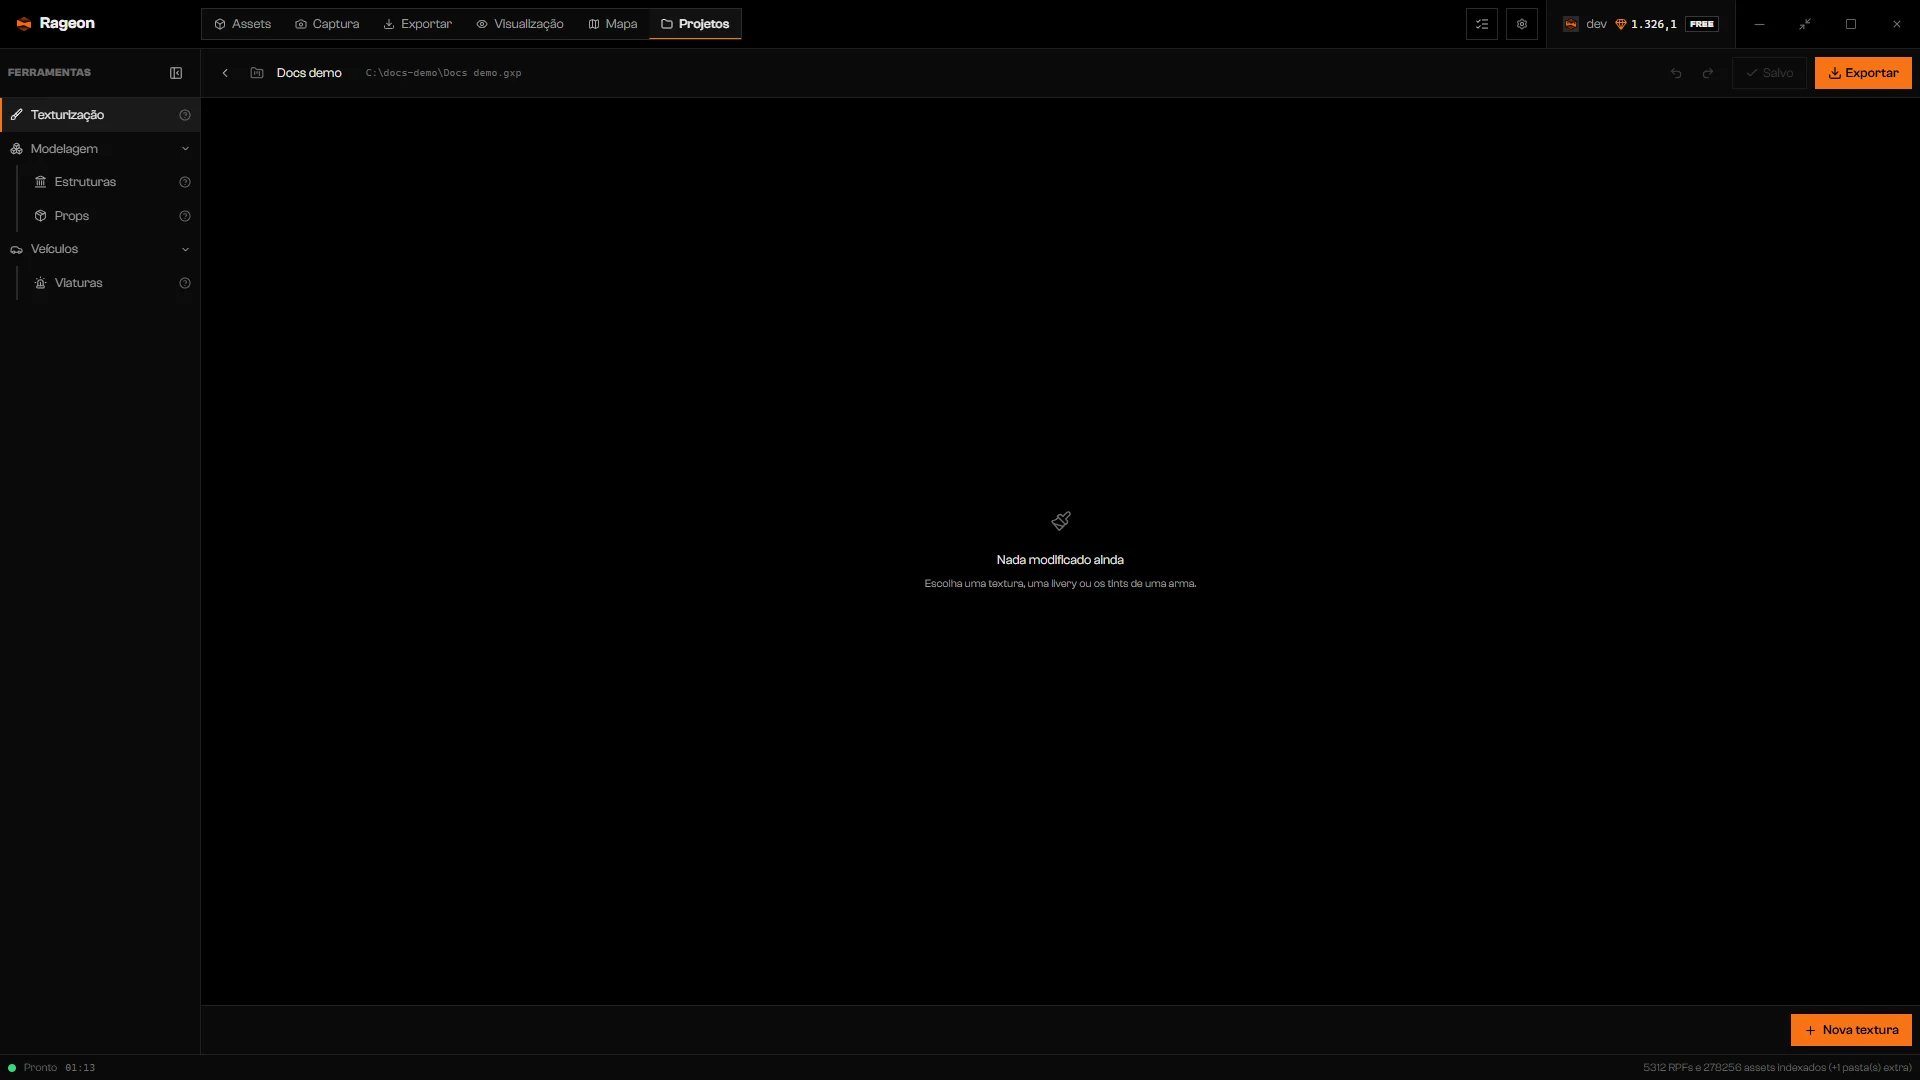Screen dimensions: 1920x1080
Task: Click the 1.326,1 credits value
Action: tap(1654, 24)
